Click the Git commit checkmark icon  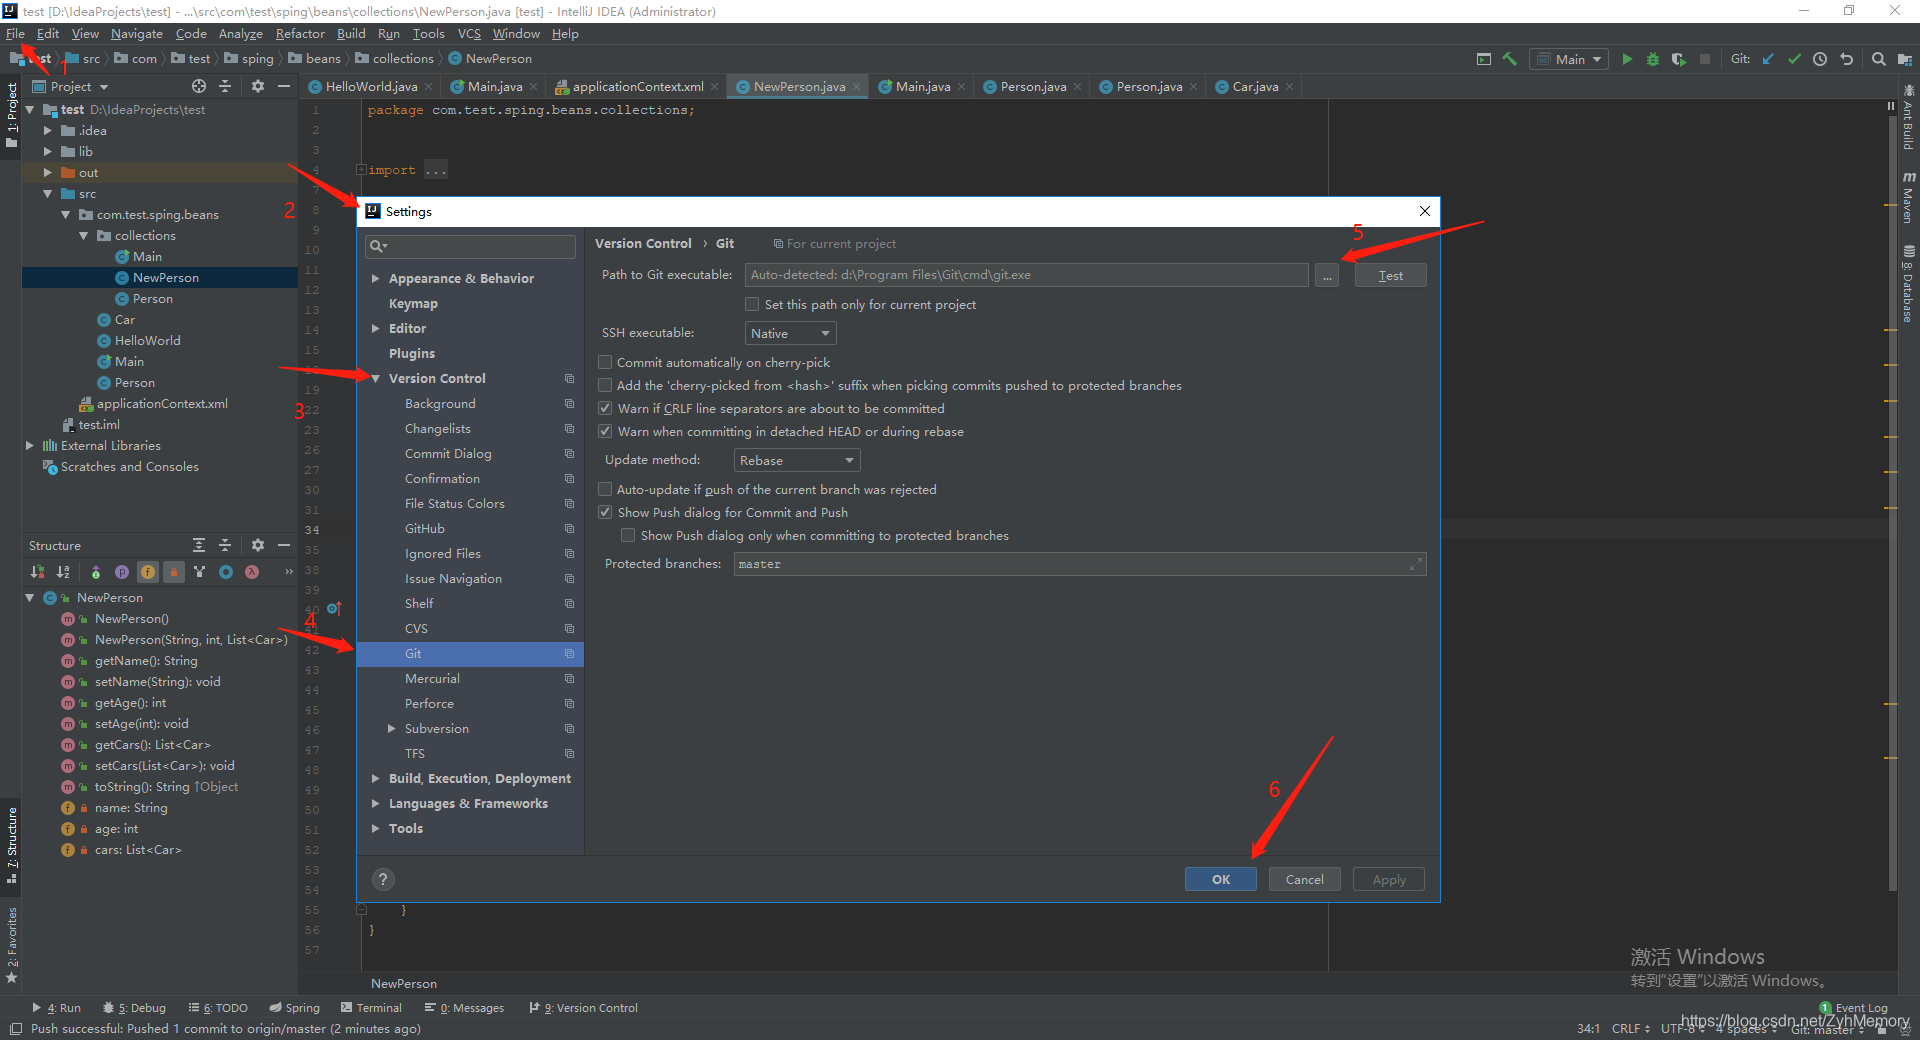click(x=1794, y=59)
